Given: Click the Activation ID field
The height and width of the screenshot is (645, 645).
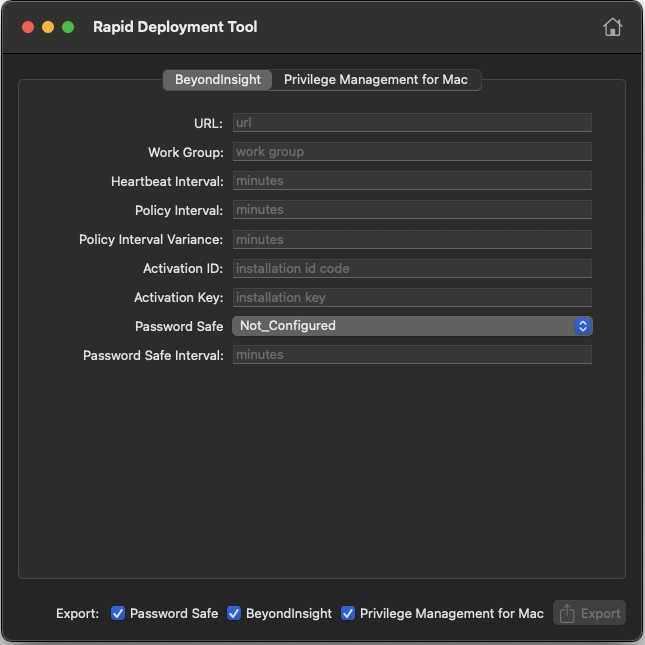Looking at the screenshot, I should point(412,269).
